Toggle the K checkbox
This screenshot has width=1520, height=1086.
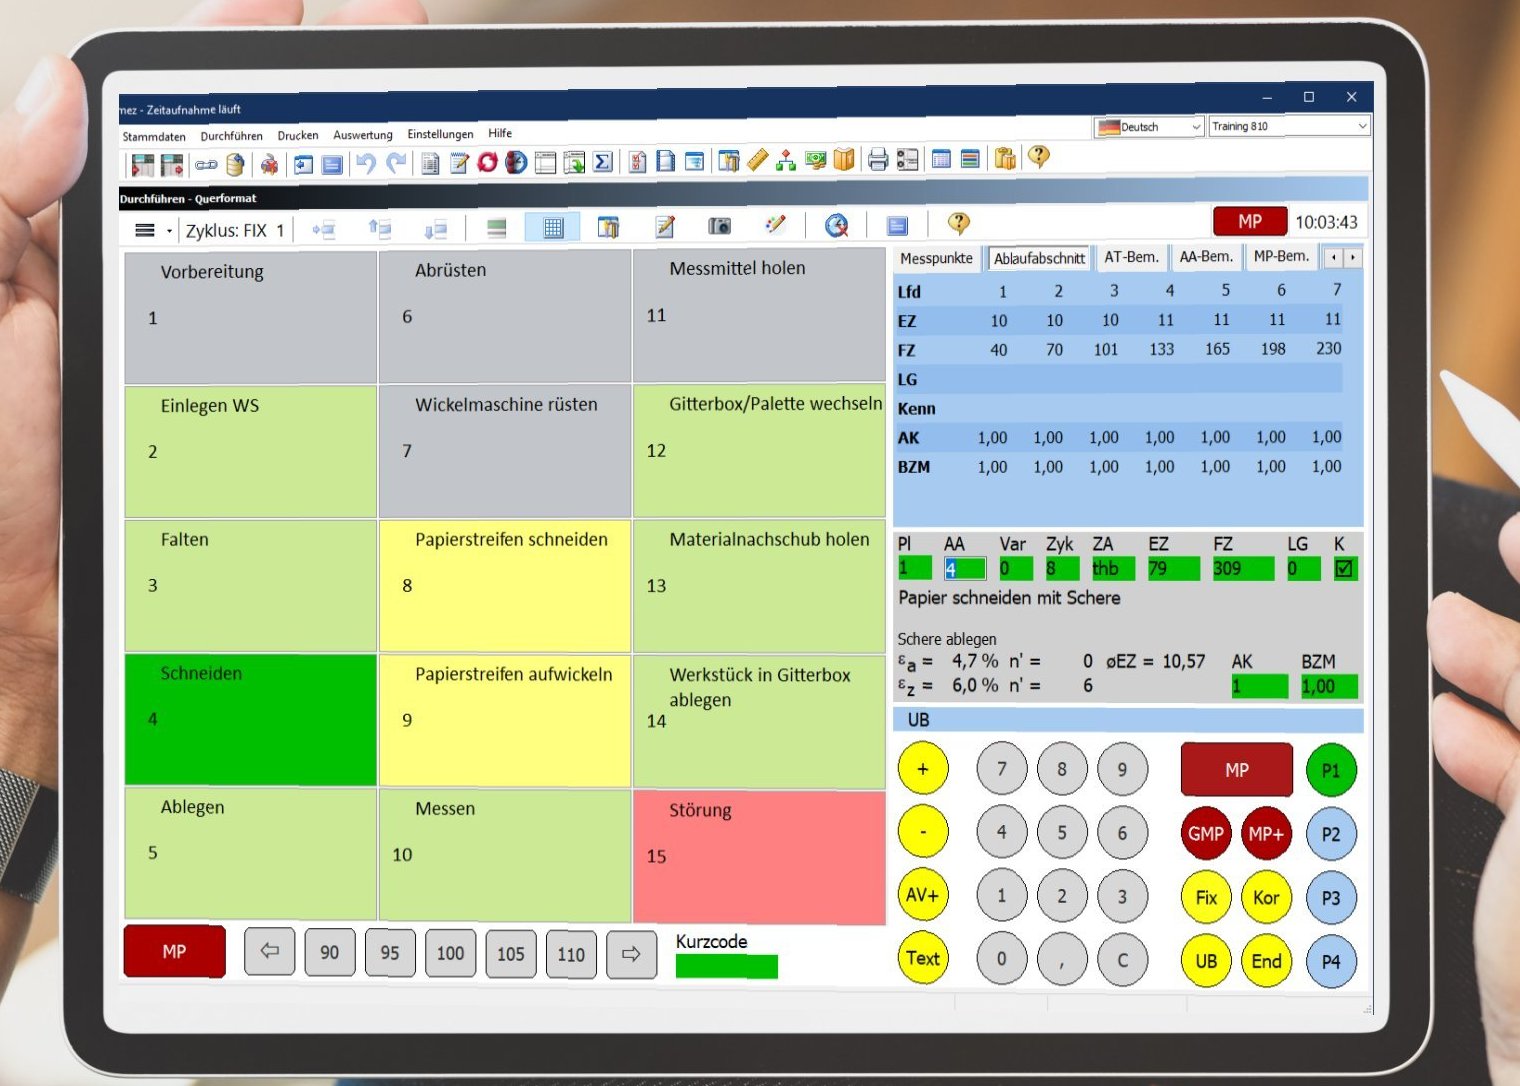pyautogui.click(x=1344, y=569)
